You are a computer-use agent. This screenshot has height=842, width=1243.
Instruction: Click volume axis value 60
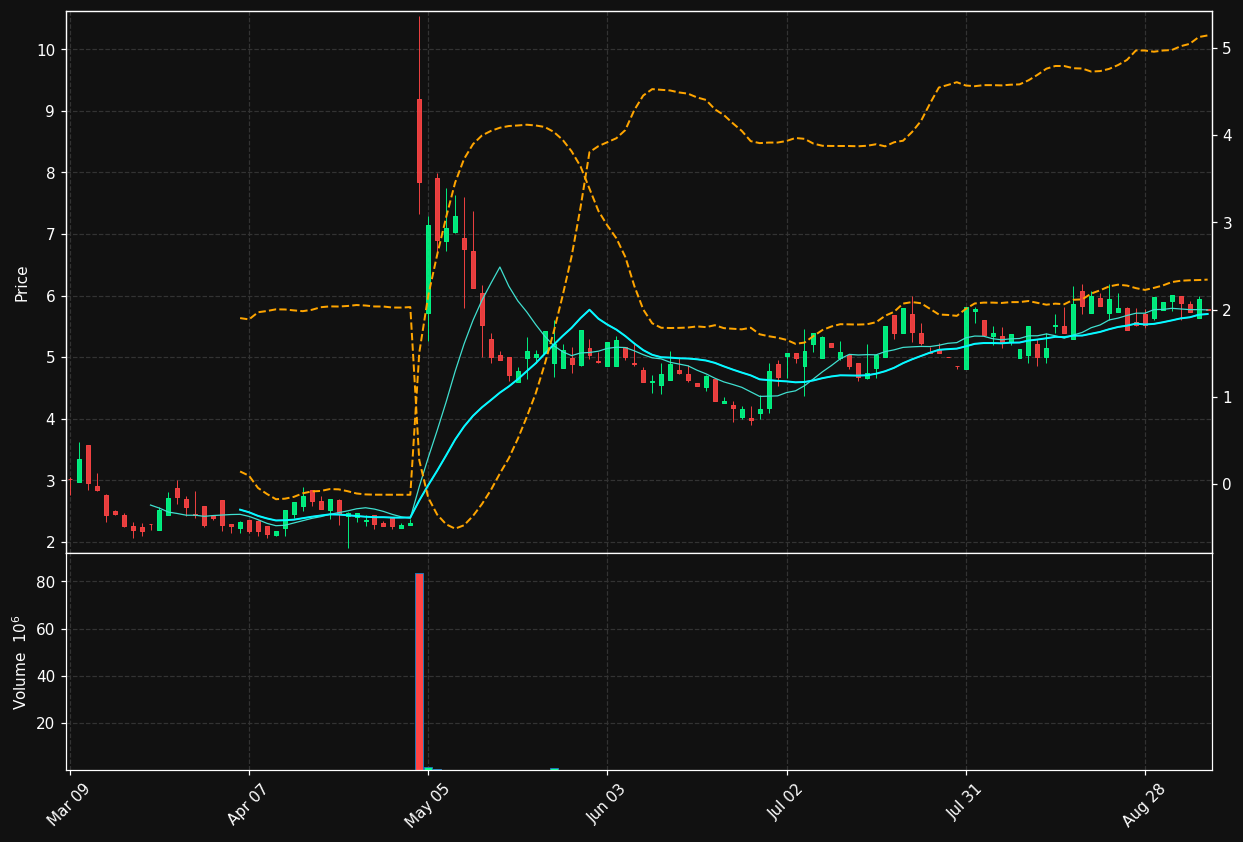coord(47,629)
